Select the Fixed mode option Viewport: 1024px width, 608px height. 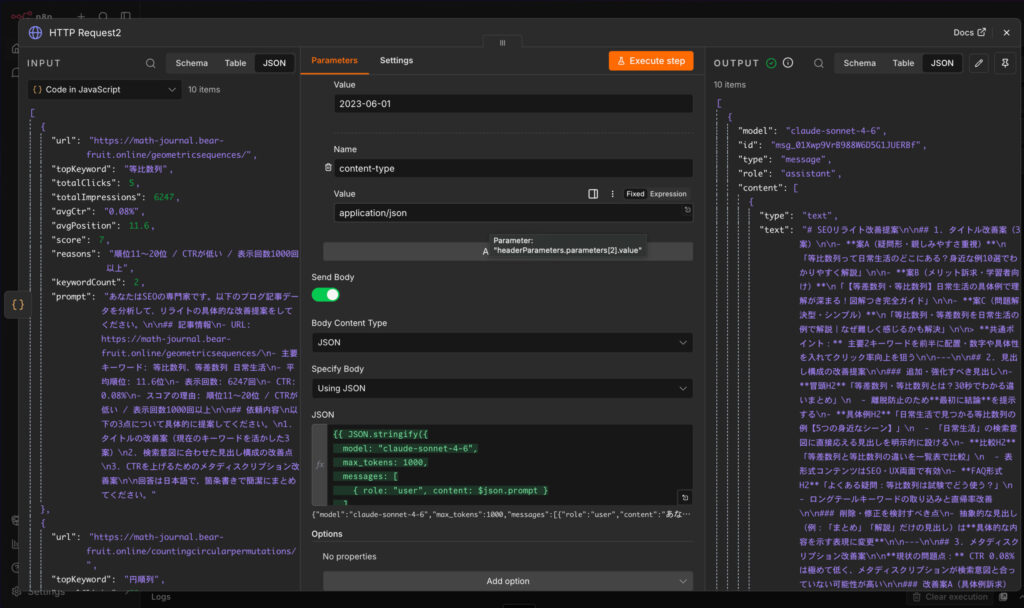[x=635, y=194]
